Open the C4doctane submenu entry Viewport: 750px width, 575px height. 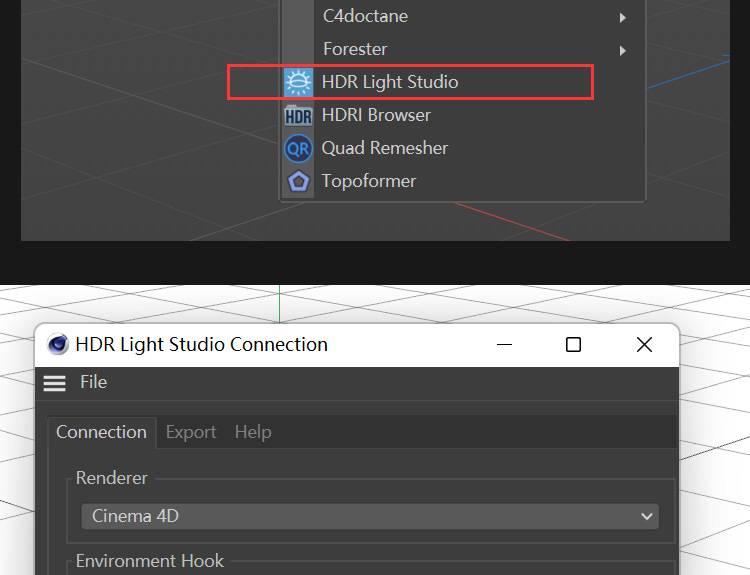click(x=463, y=16)
